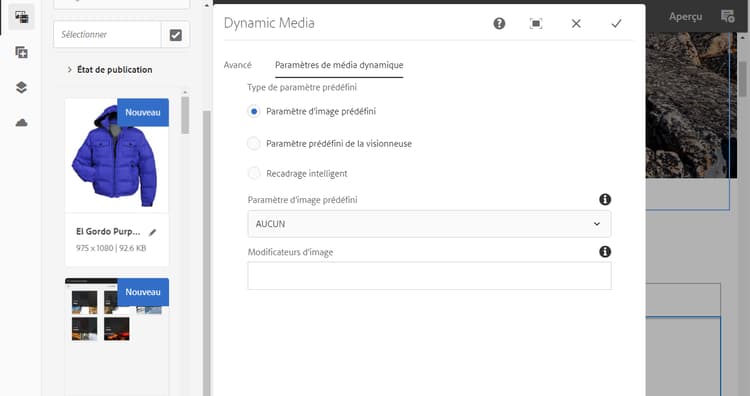Switch to Paramètres de média dynamique tab
750x396 pixels.
(x=339, y=65)
